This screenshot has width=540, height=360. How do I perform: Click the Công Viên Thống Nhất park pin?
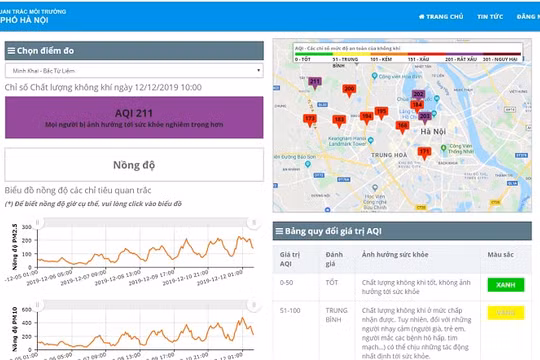444,148
